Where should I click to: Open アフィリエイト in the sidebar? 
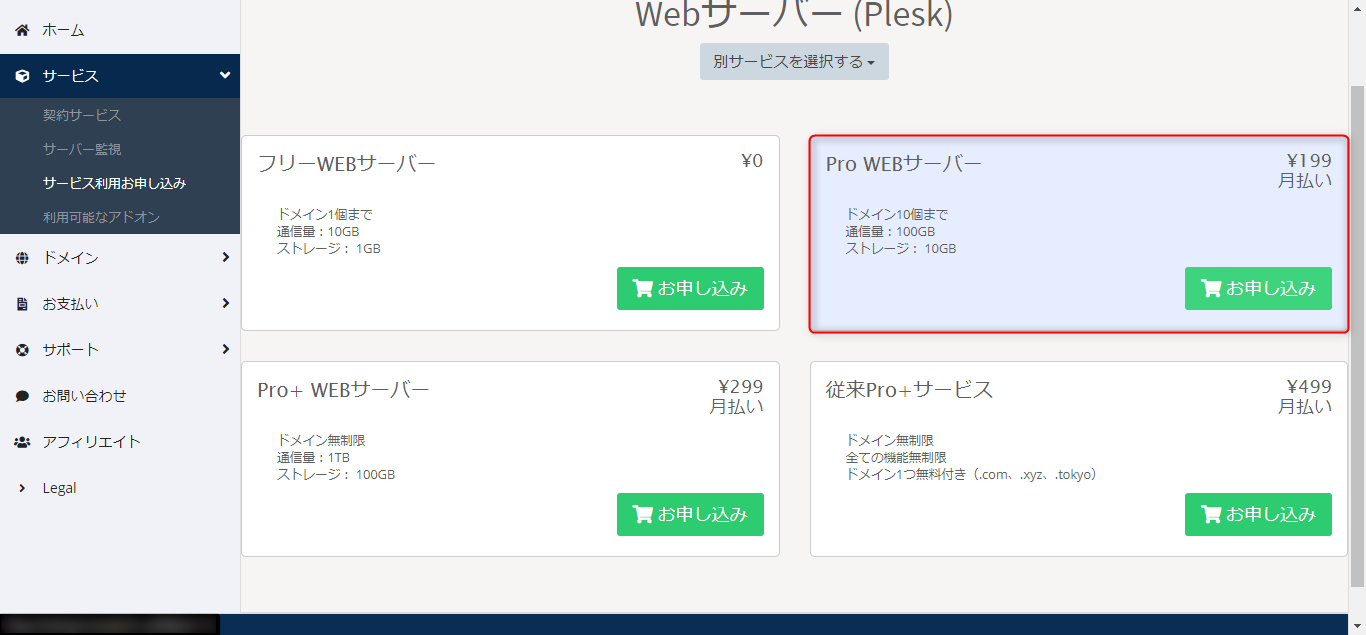(x=91, y=442)
